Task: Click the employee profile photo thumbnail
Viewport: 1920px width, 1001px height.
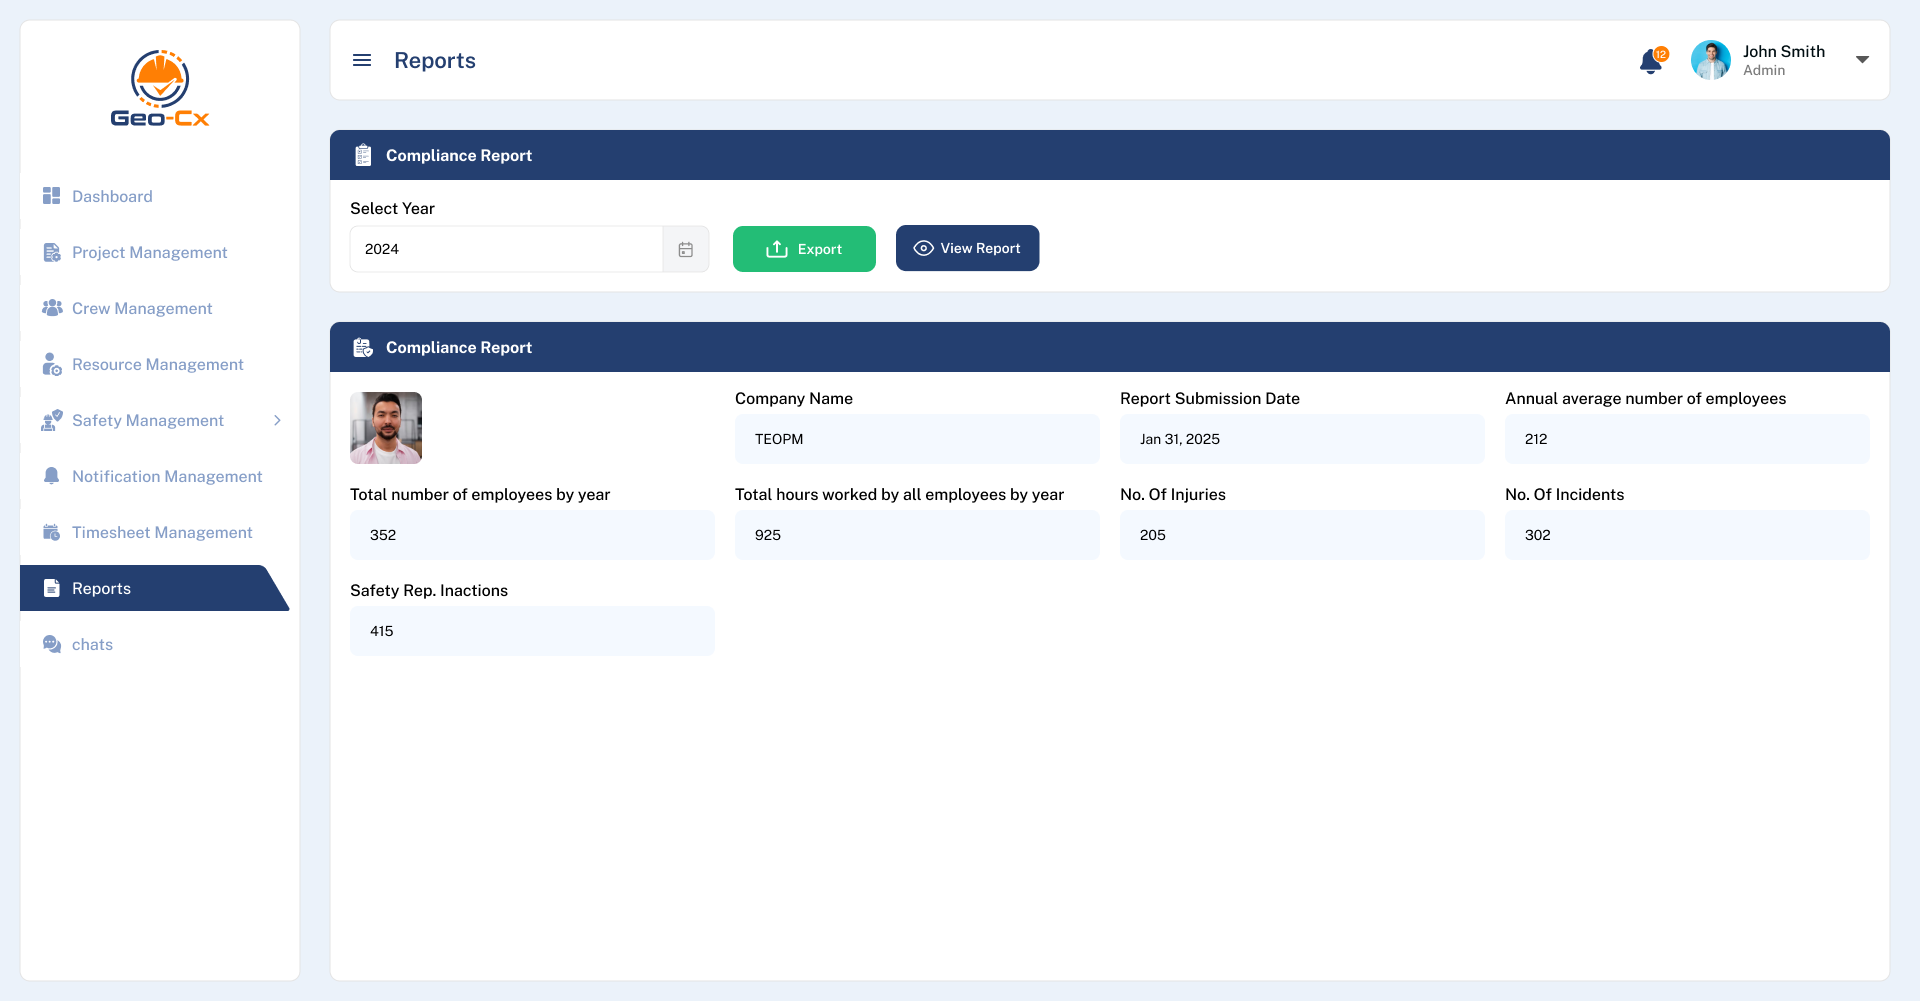Action: pyautogui.click(x=385, y=428)
